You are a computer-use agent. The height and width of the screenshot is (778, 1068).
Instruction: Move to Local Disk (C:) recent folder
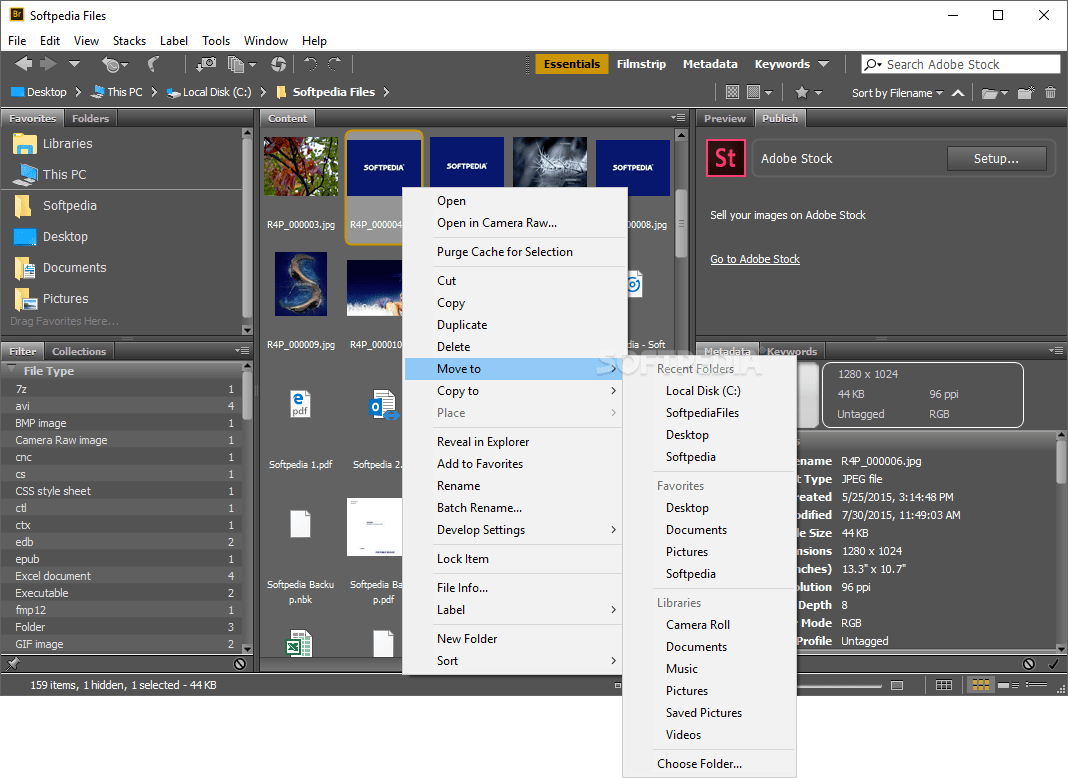703,391
